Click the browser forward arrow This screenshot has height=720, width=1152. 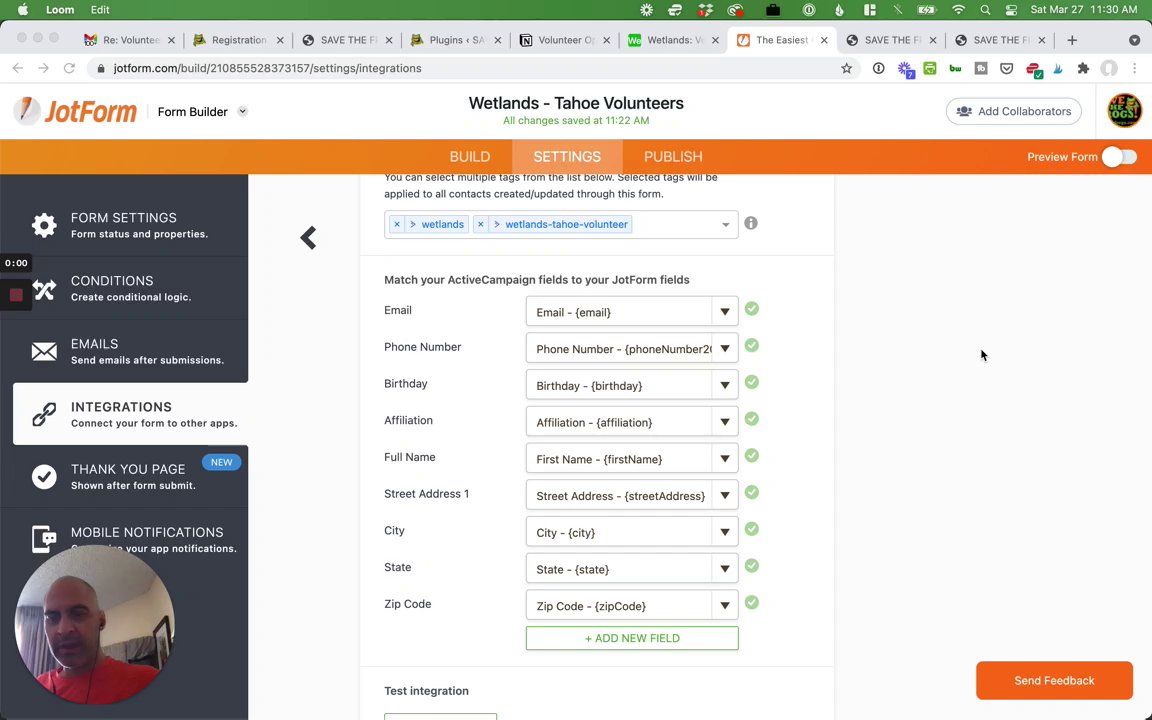(x=43, y=68)
